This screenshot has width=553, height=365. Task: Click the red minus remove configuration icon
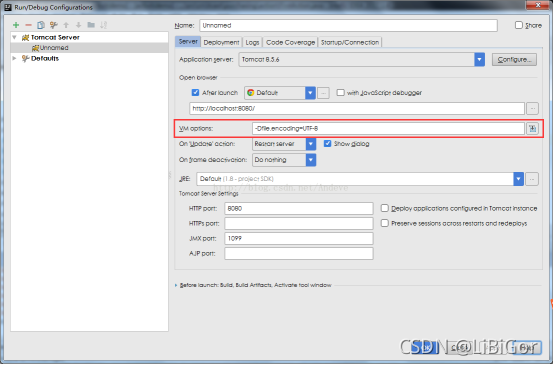click(29, 25)
